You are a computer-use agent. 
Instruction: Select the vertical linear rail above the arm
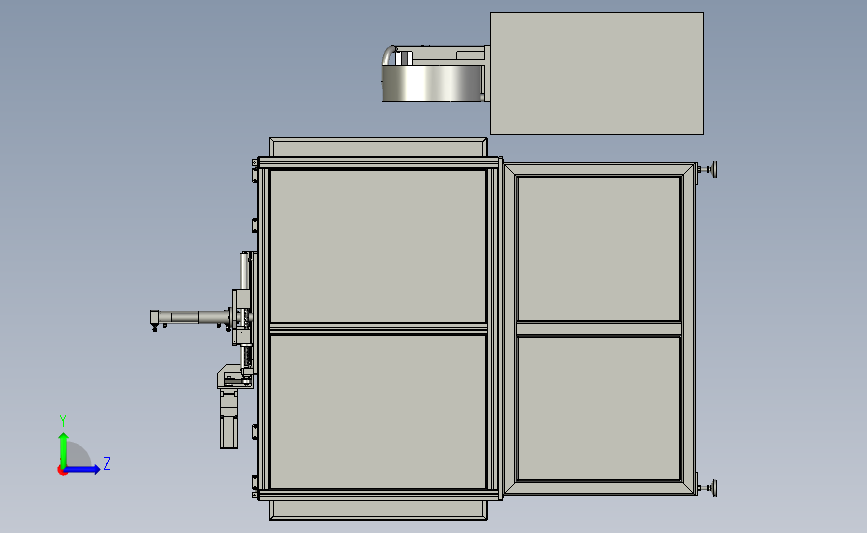(244, 270)
